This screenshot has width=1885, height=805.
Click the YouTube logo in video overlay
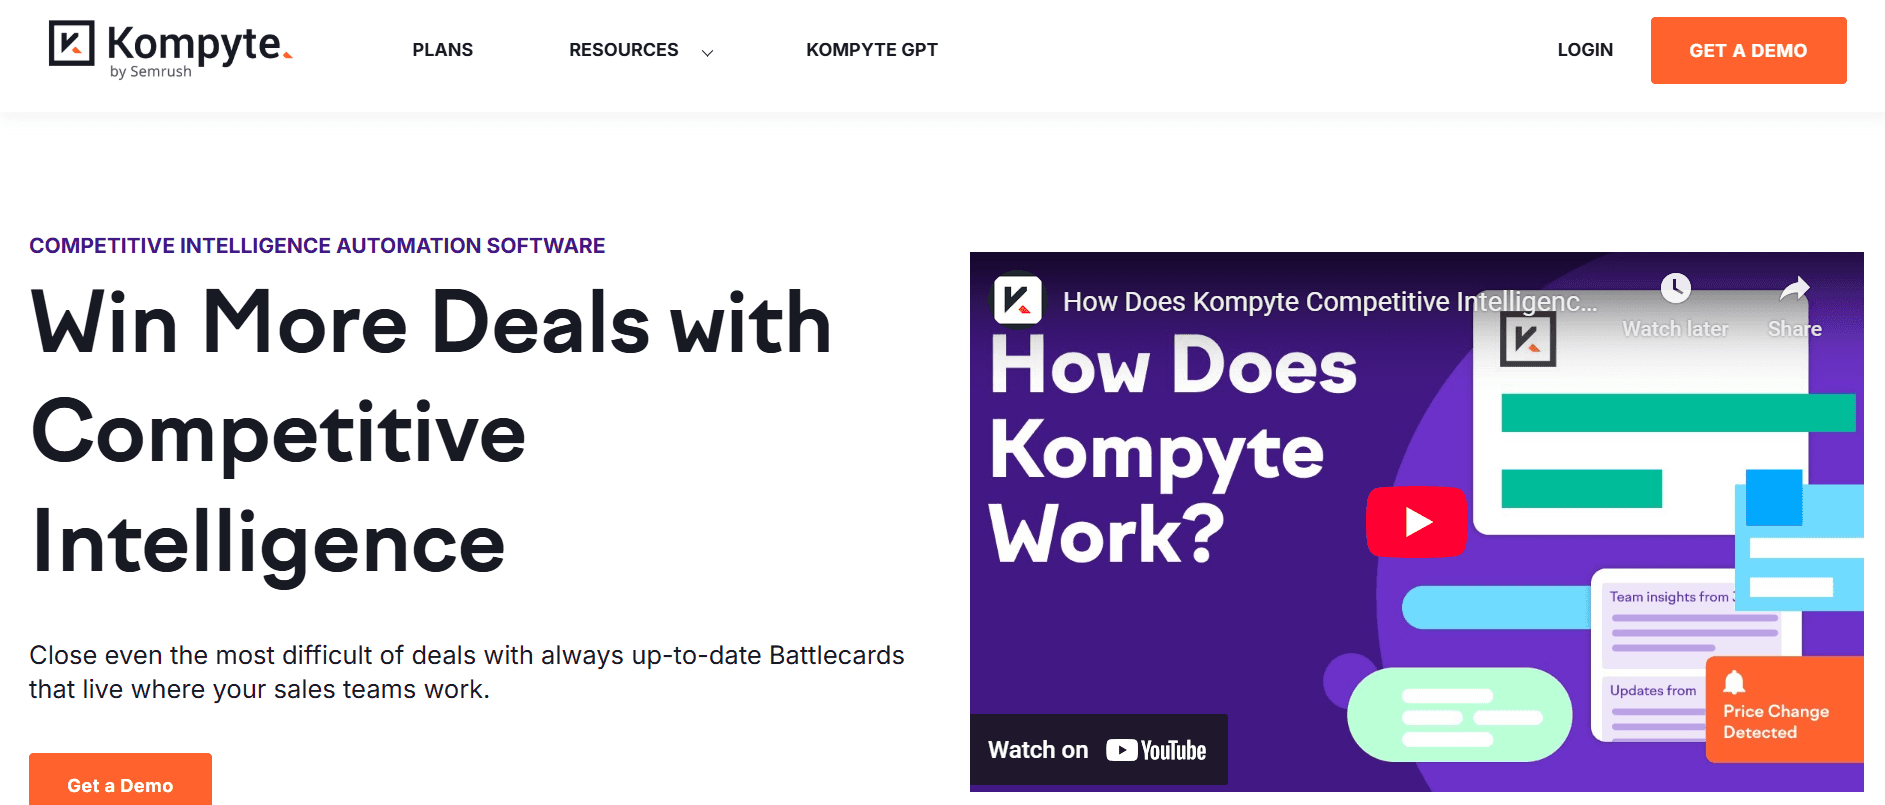[1156, 750]
